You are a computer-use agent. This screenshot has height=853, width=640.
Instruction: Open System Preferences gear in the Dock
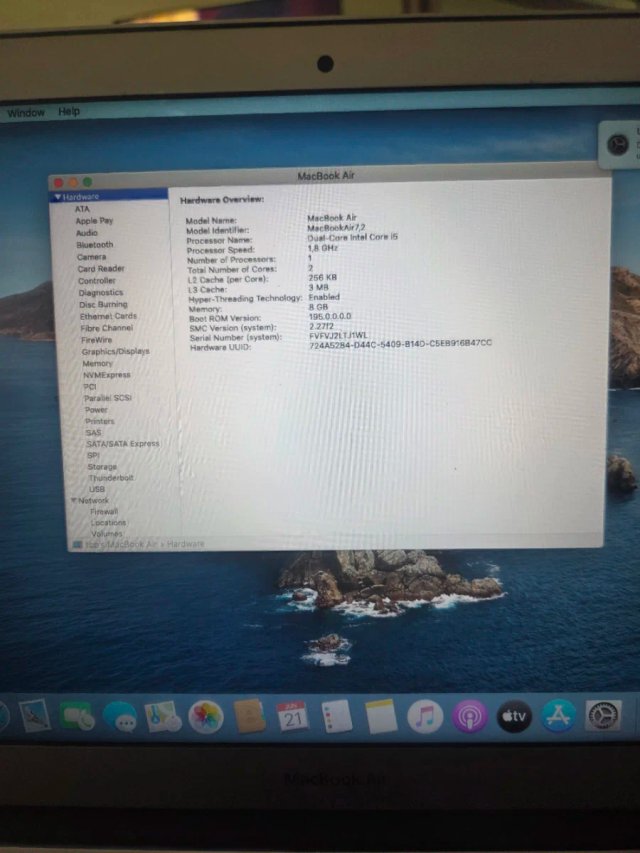(x=603, y=714)
